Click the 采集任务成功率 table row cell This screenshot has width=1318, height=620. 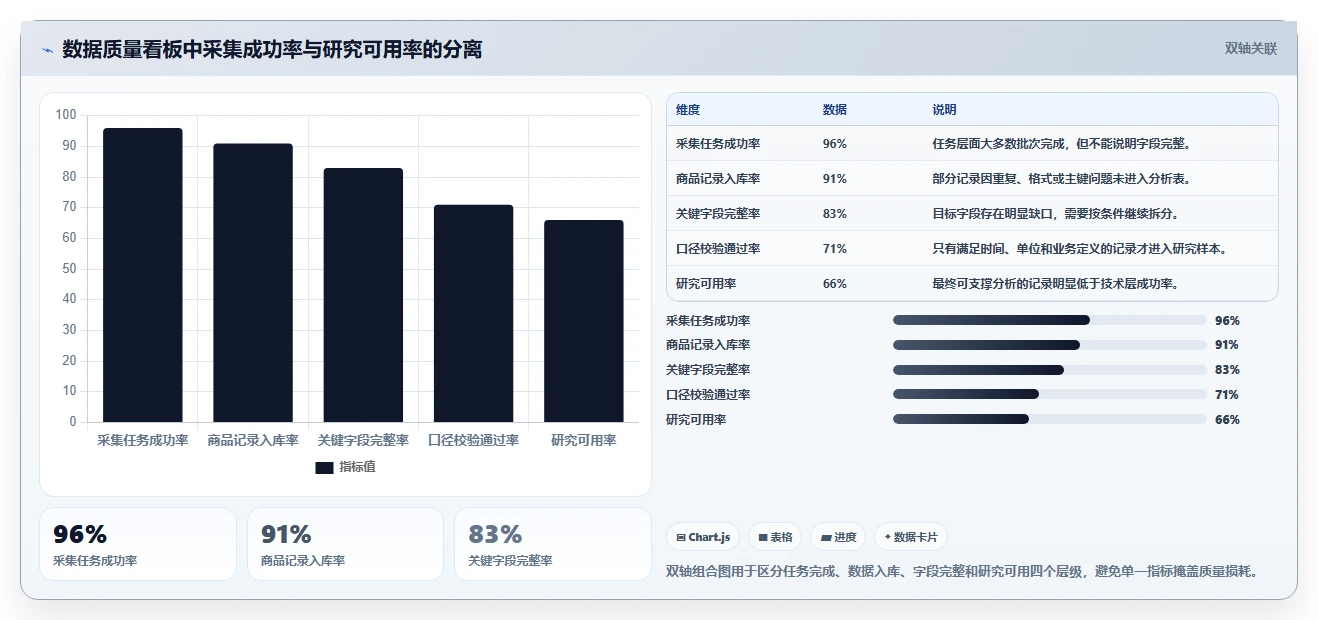tap(718, 144)
